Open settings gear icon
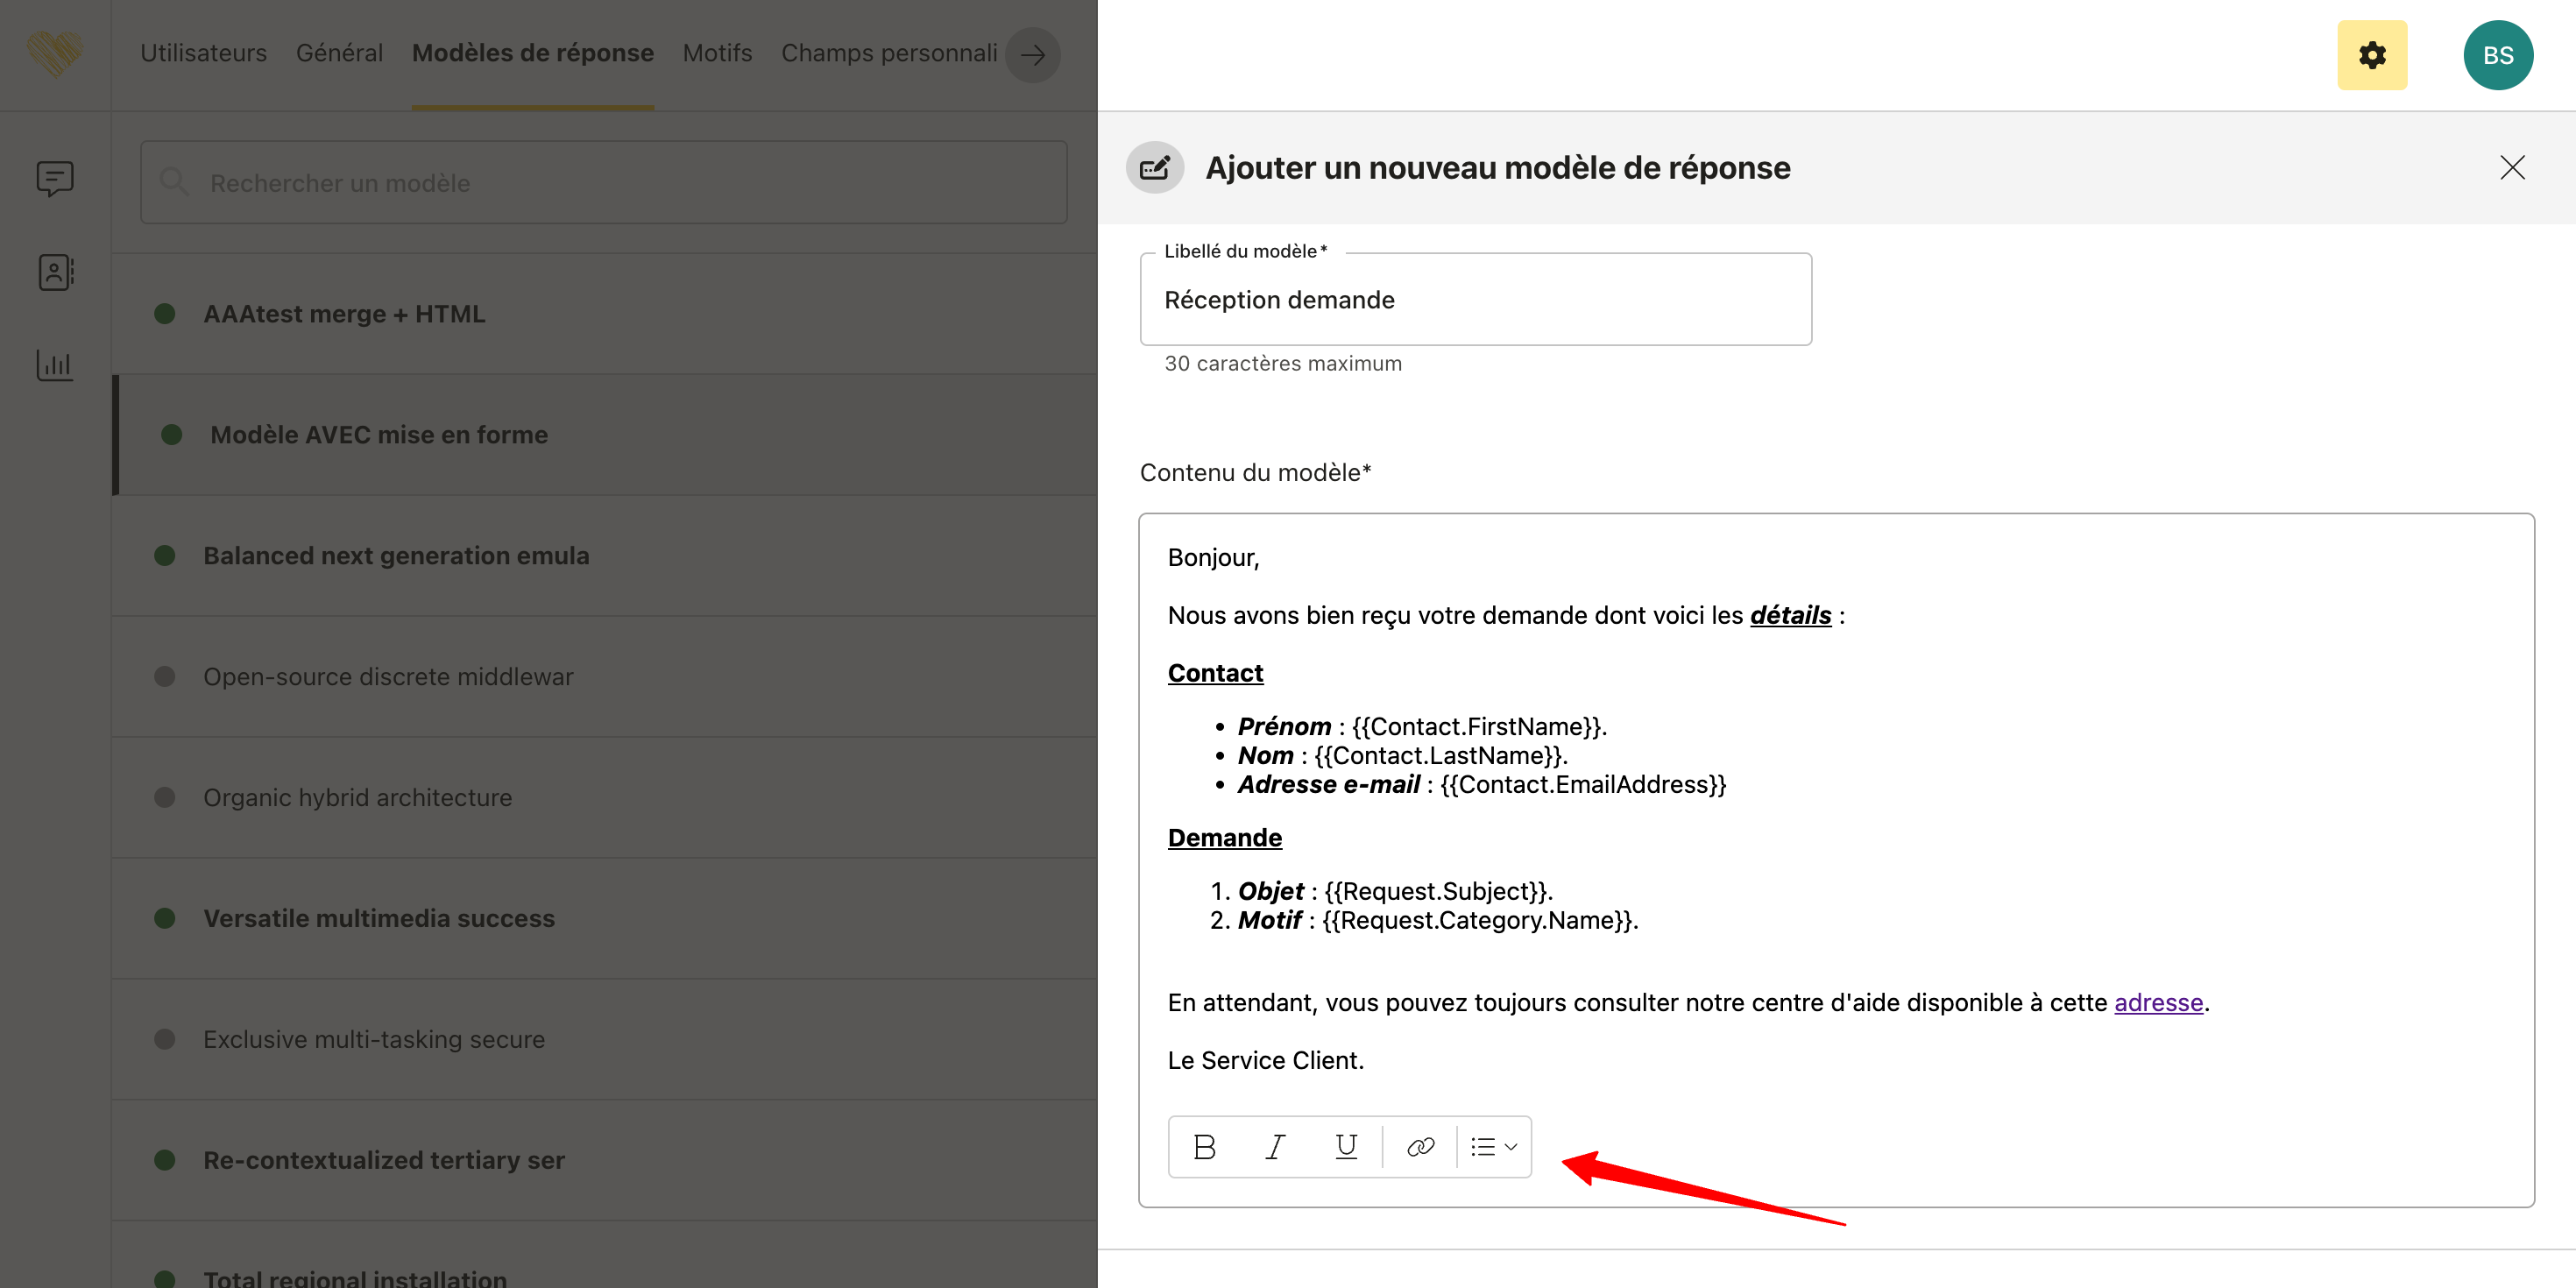Viewport: 2576px width, 1288px height. pos(2371,55)
